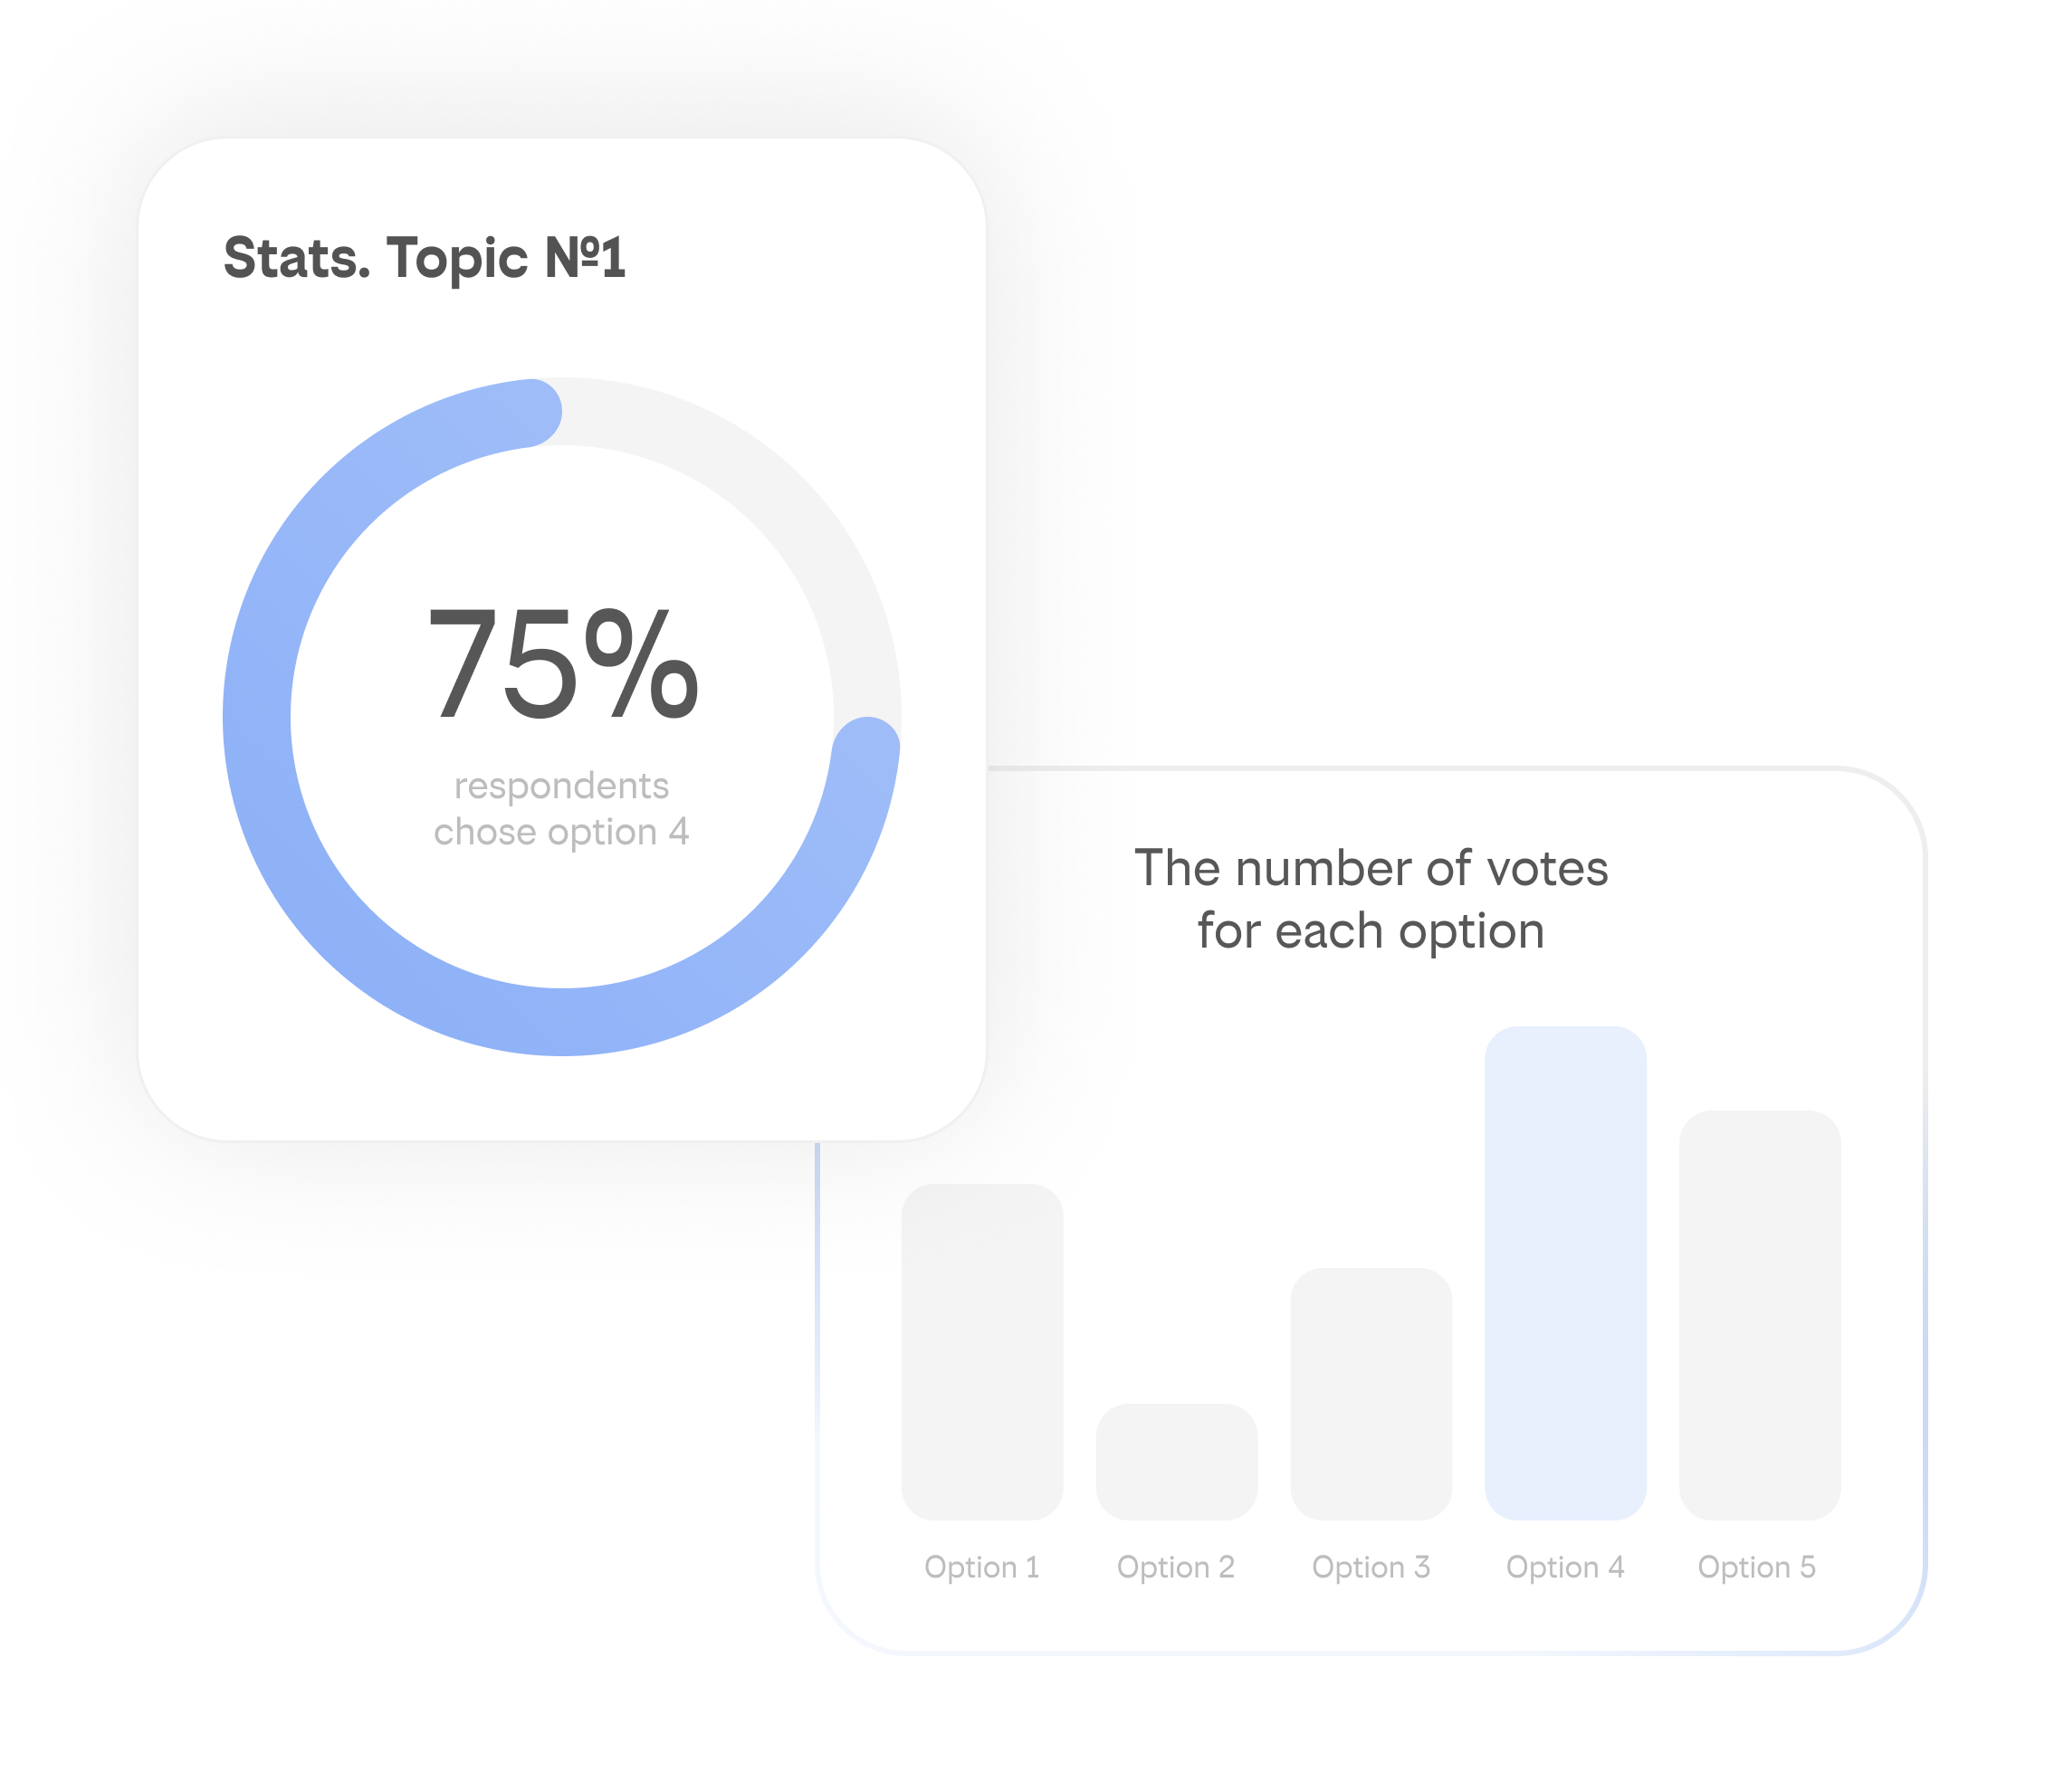Select the Option 5 bar in the chart
Image resolution: width=2064 pixels, height=1792 pixels.
[1760, 1315]
